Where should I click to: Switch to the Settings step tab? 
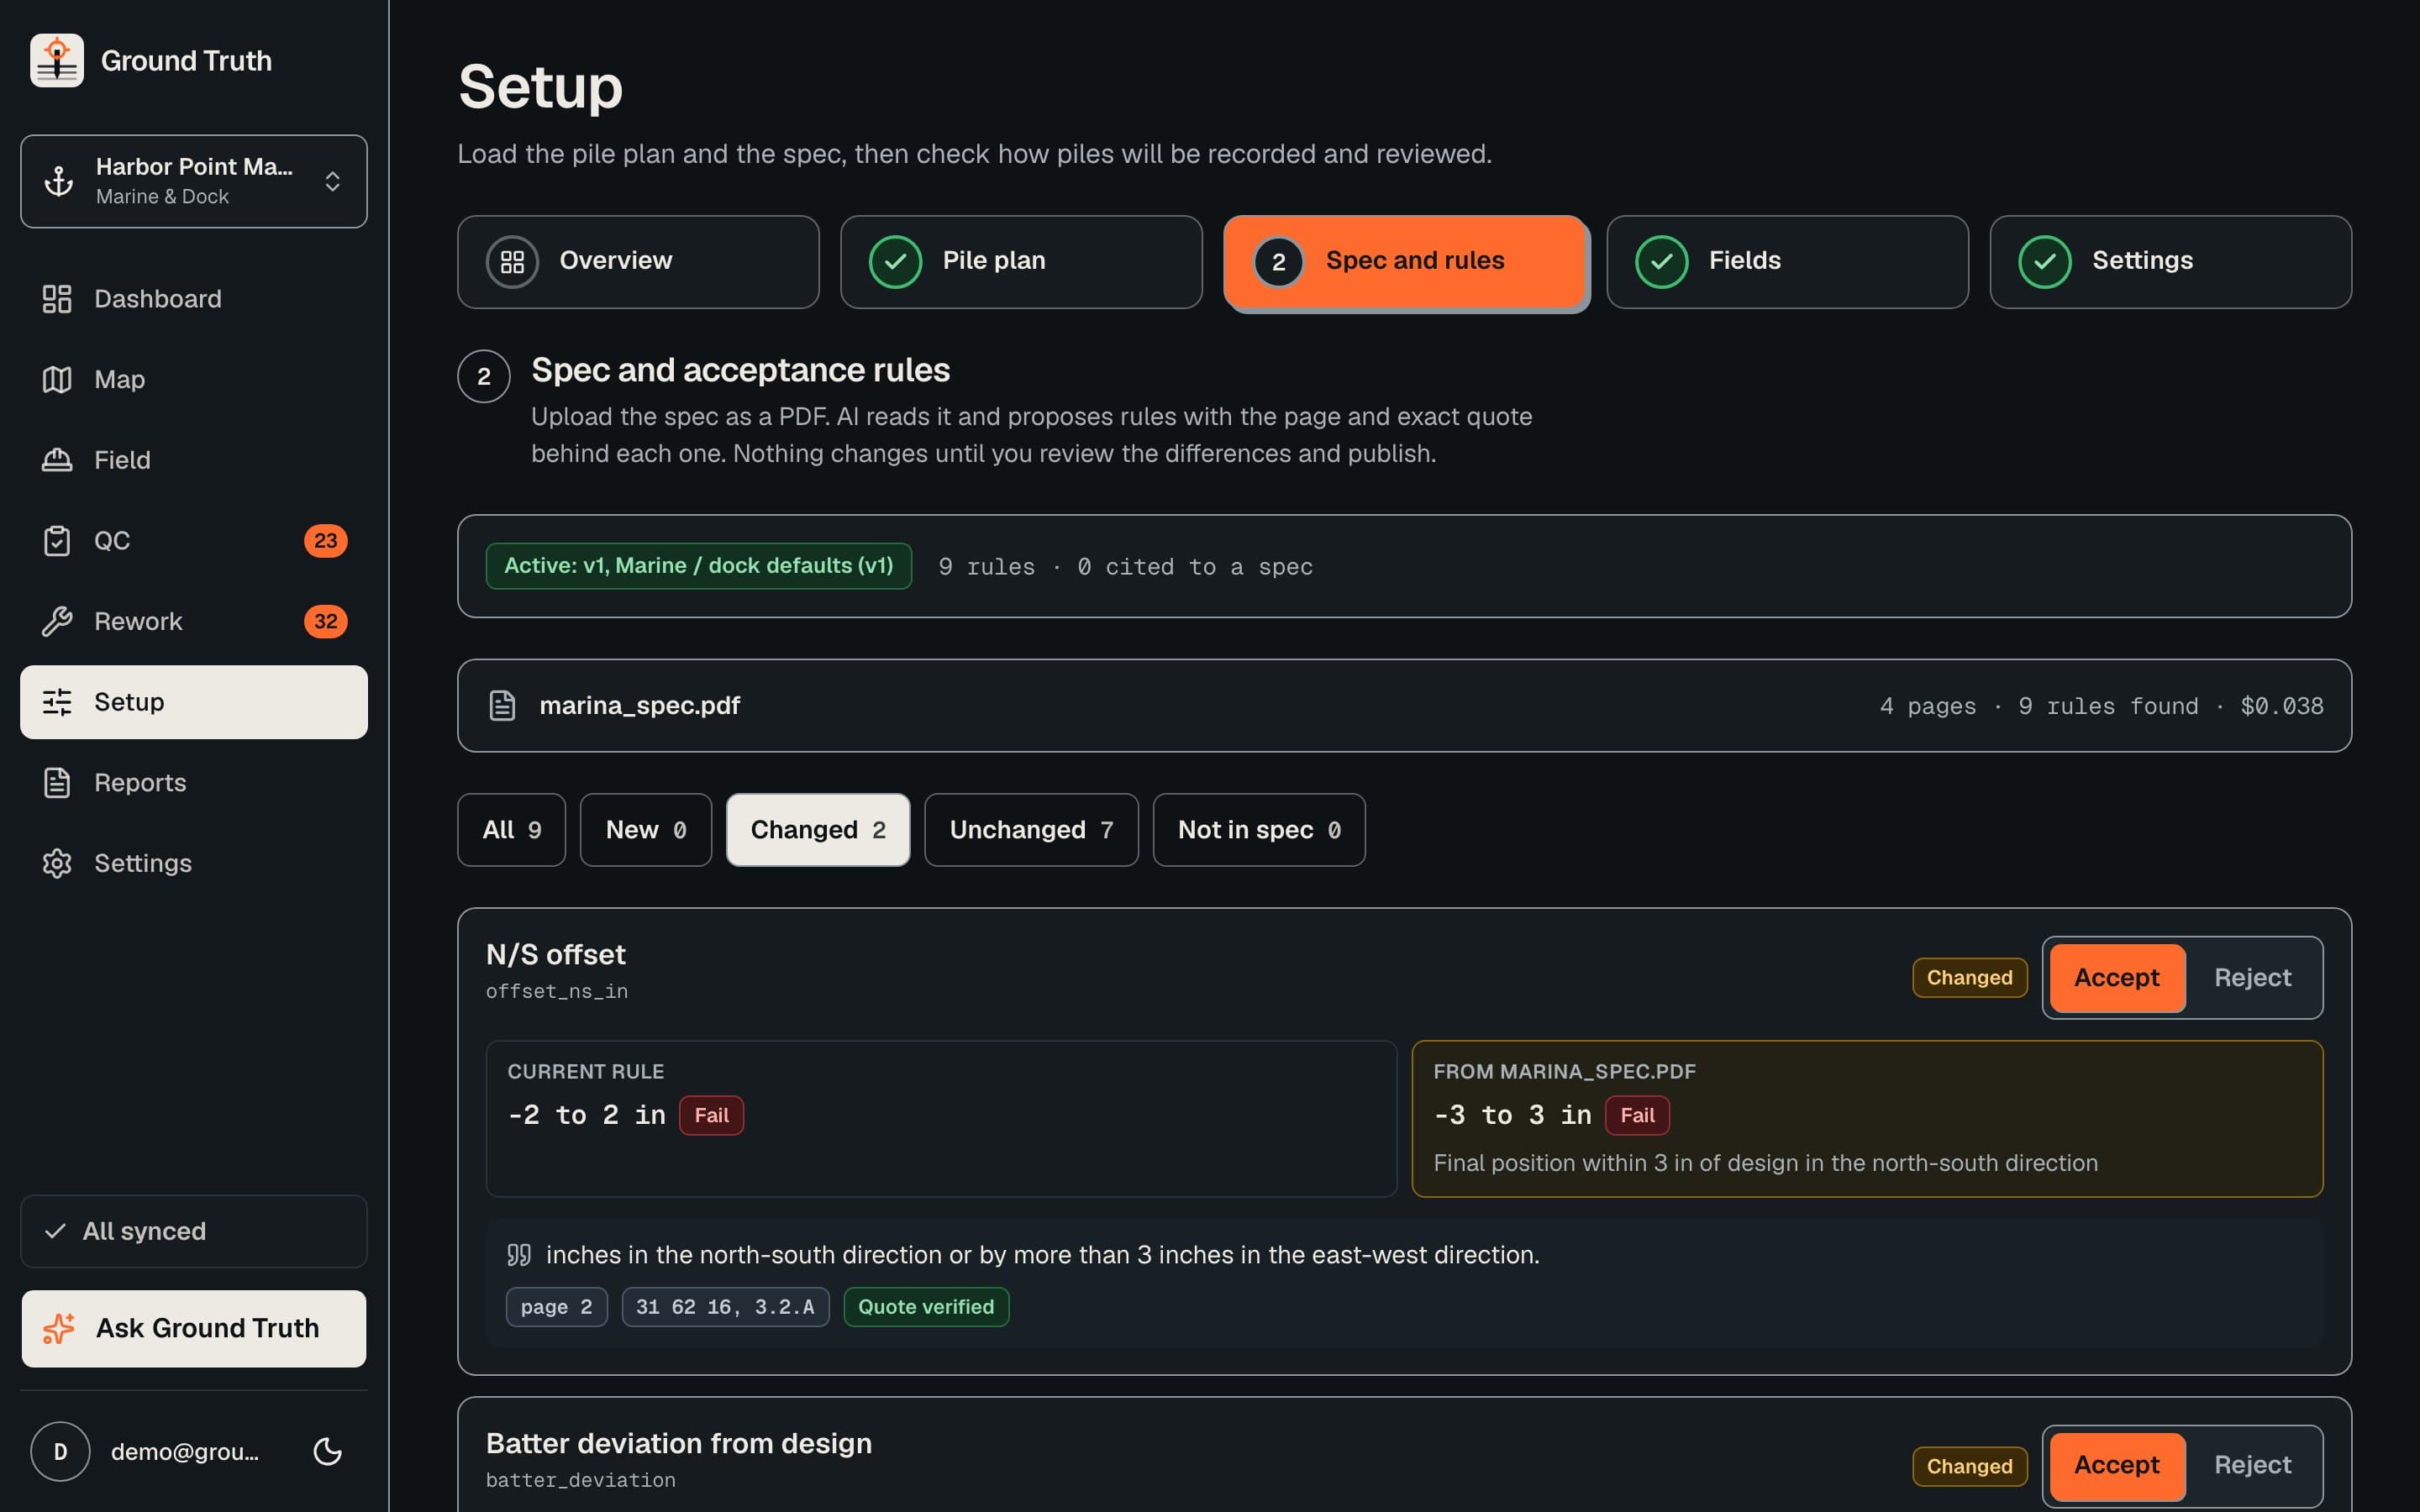coord(2171,262)
